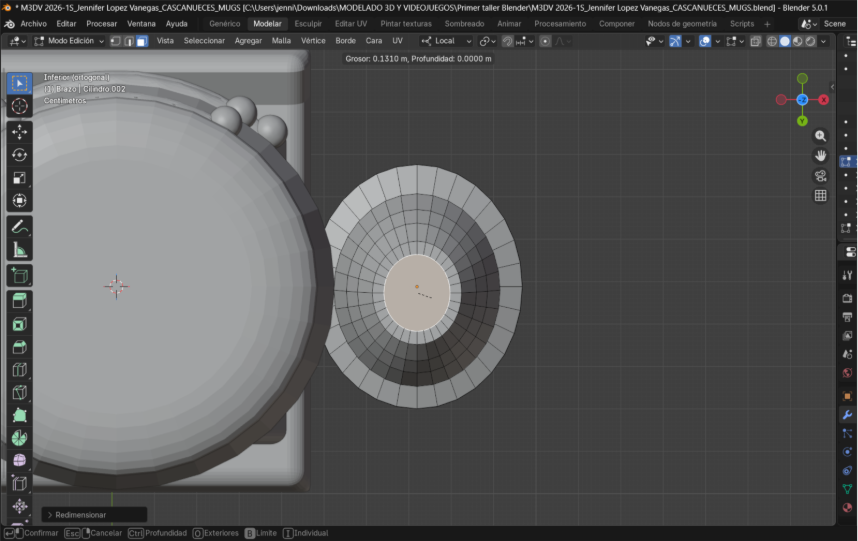
Task: Pick the Scale tool
Action: [x=19, y=178]
